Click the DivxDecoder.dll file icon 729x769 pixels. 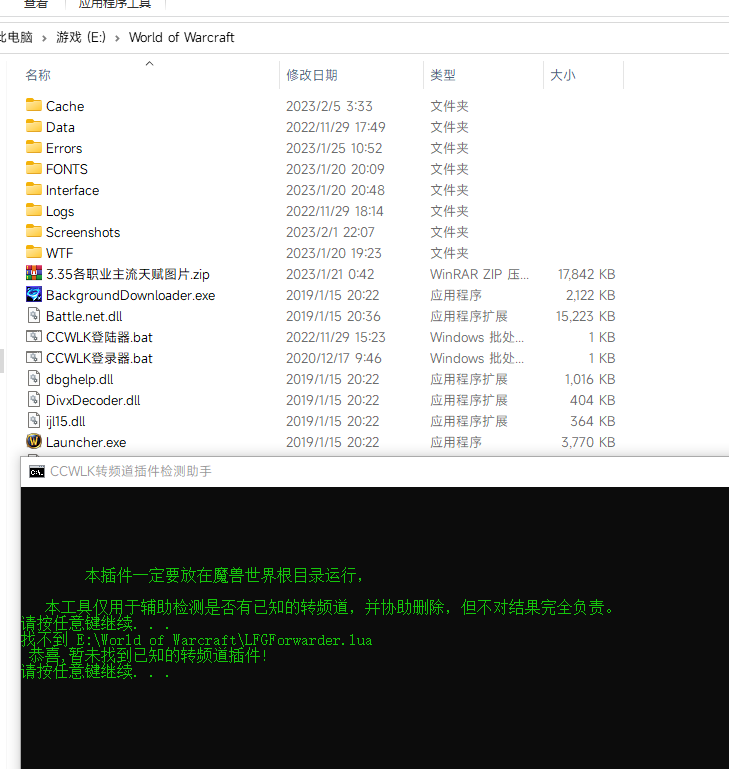pos(34,400)
